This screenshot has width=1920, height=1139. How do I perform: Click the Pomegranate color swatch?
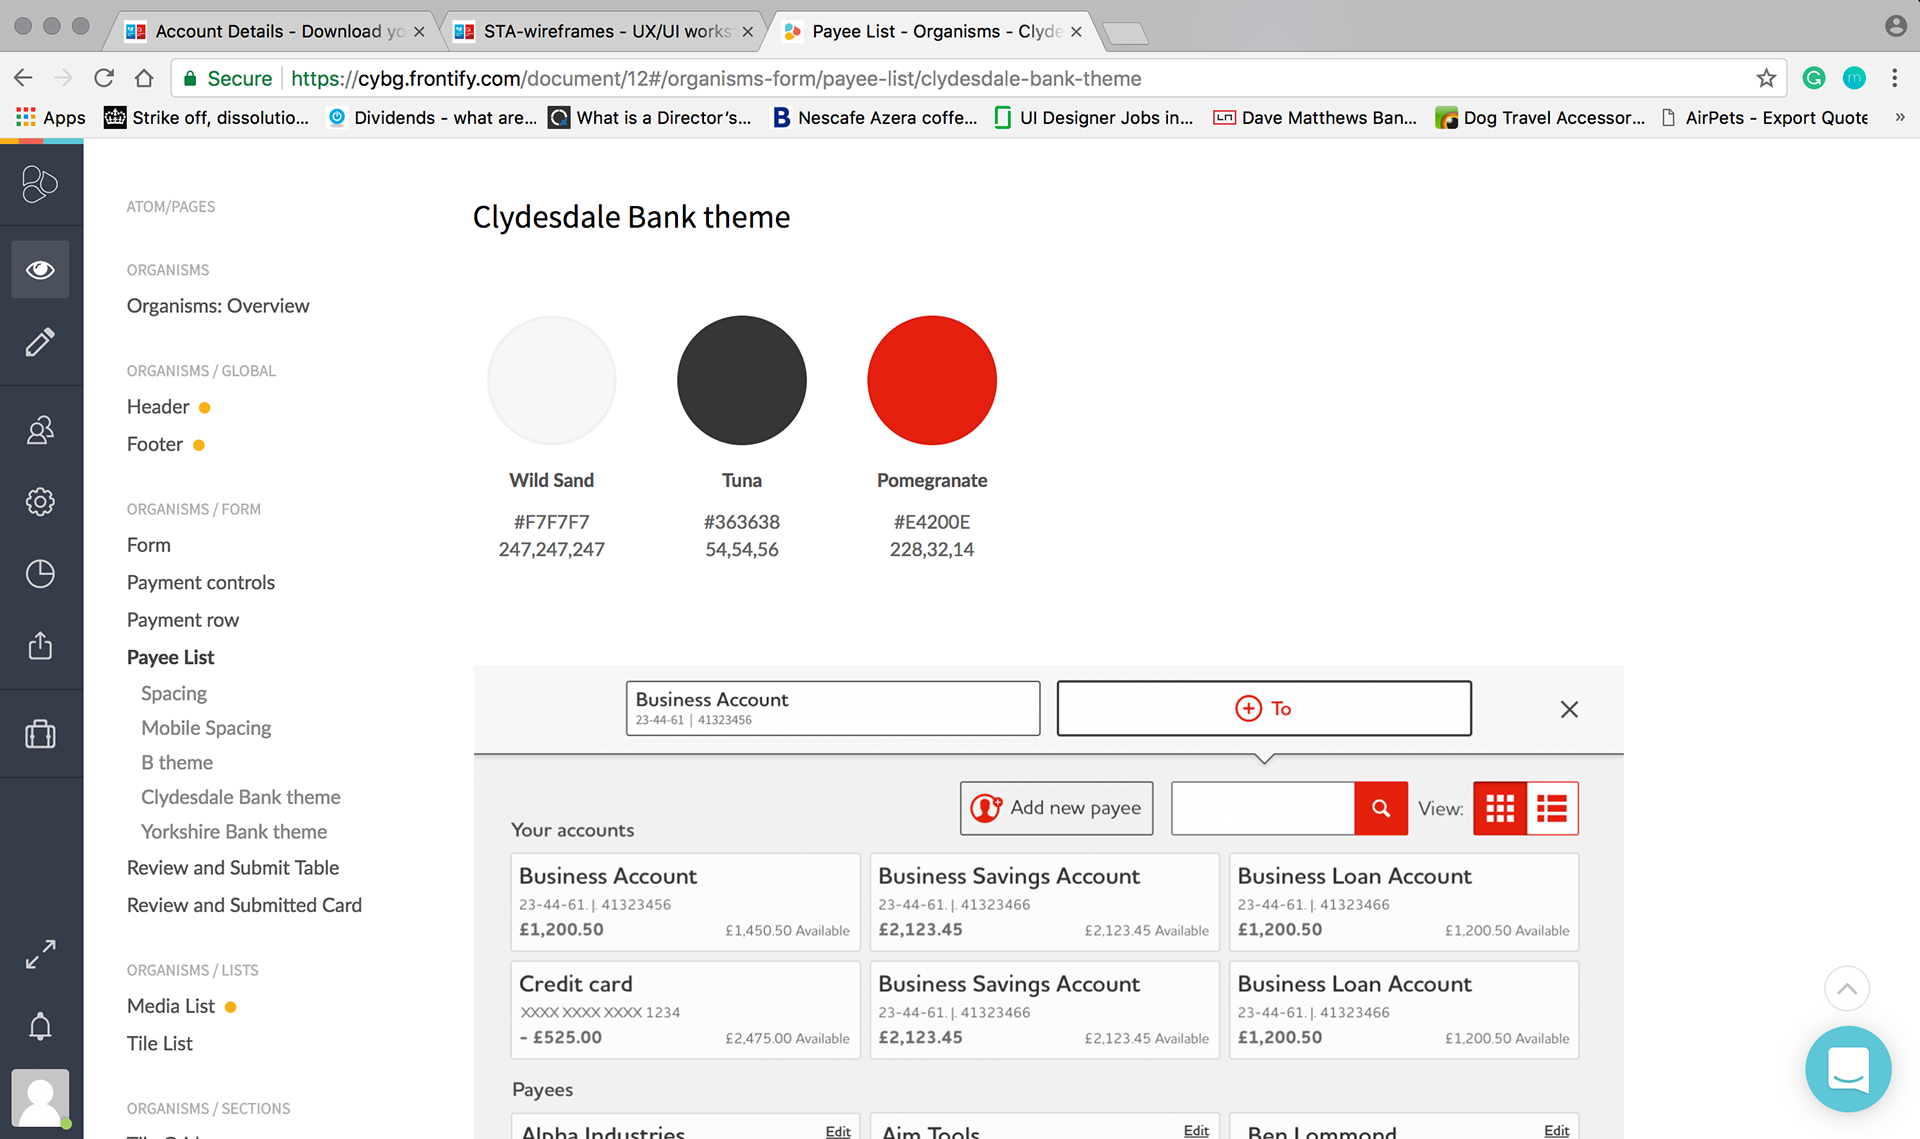coord(932,380)
